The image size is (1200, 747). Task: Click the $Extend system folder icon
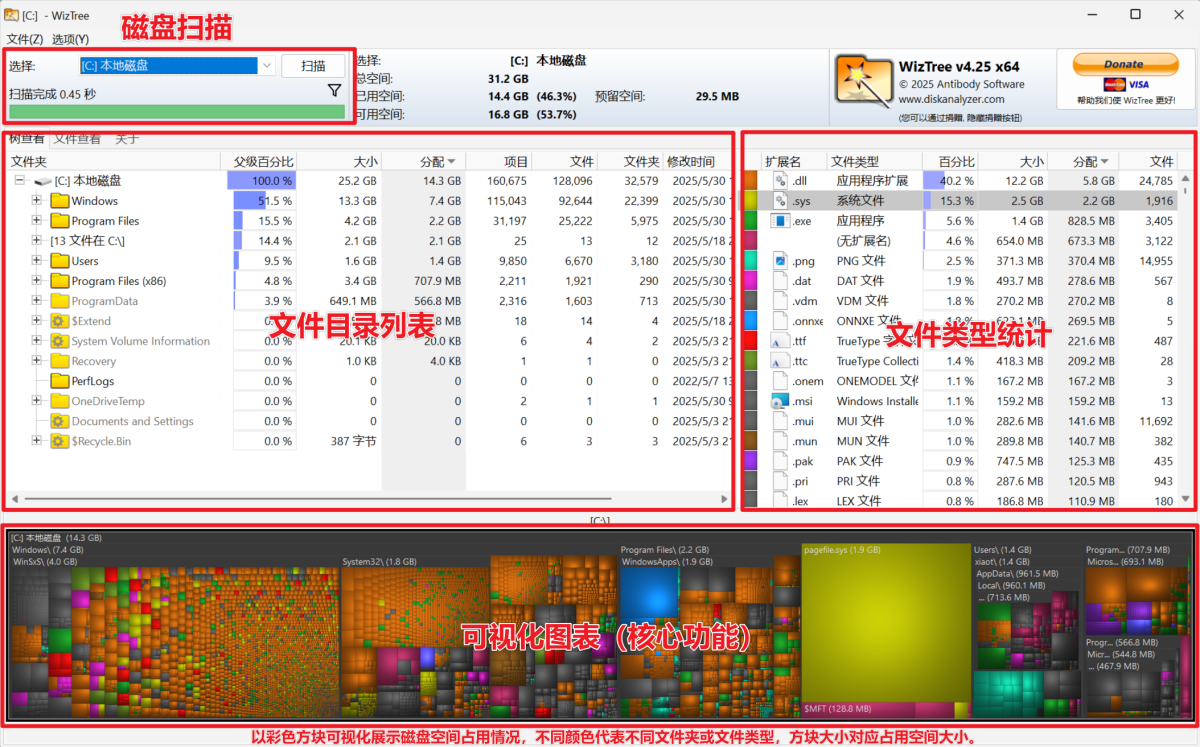tap(60, 321)
